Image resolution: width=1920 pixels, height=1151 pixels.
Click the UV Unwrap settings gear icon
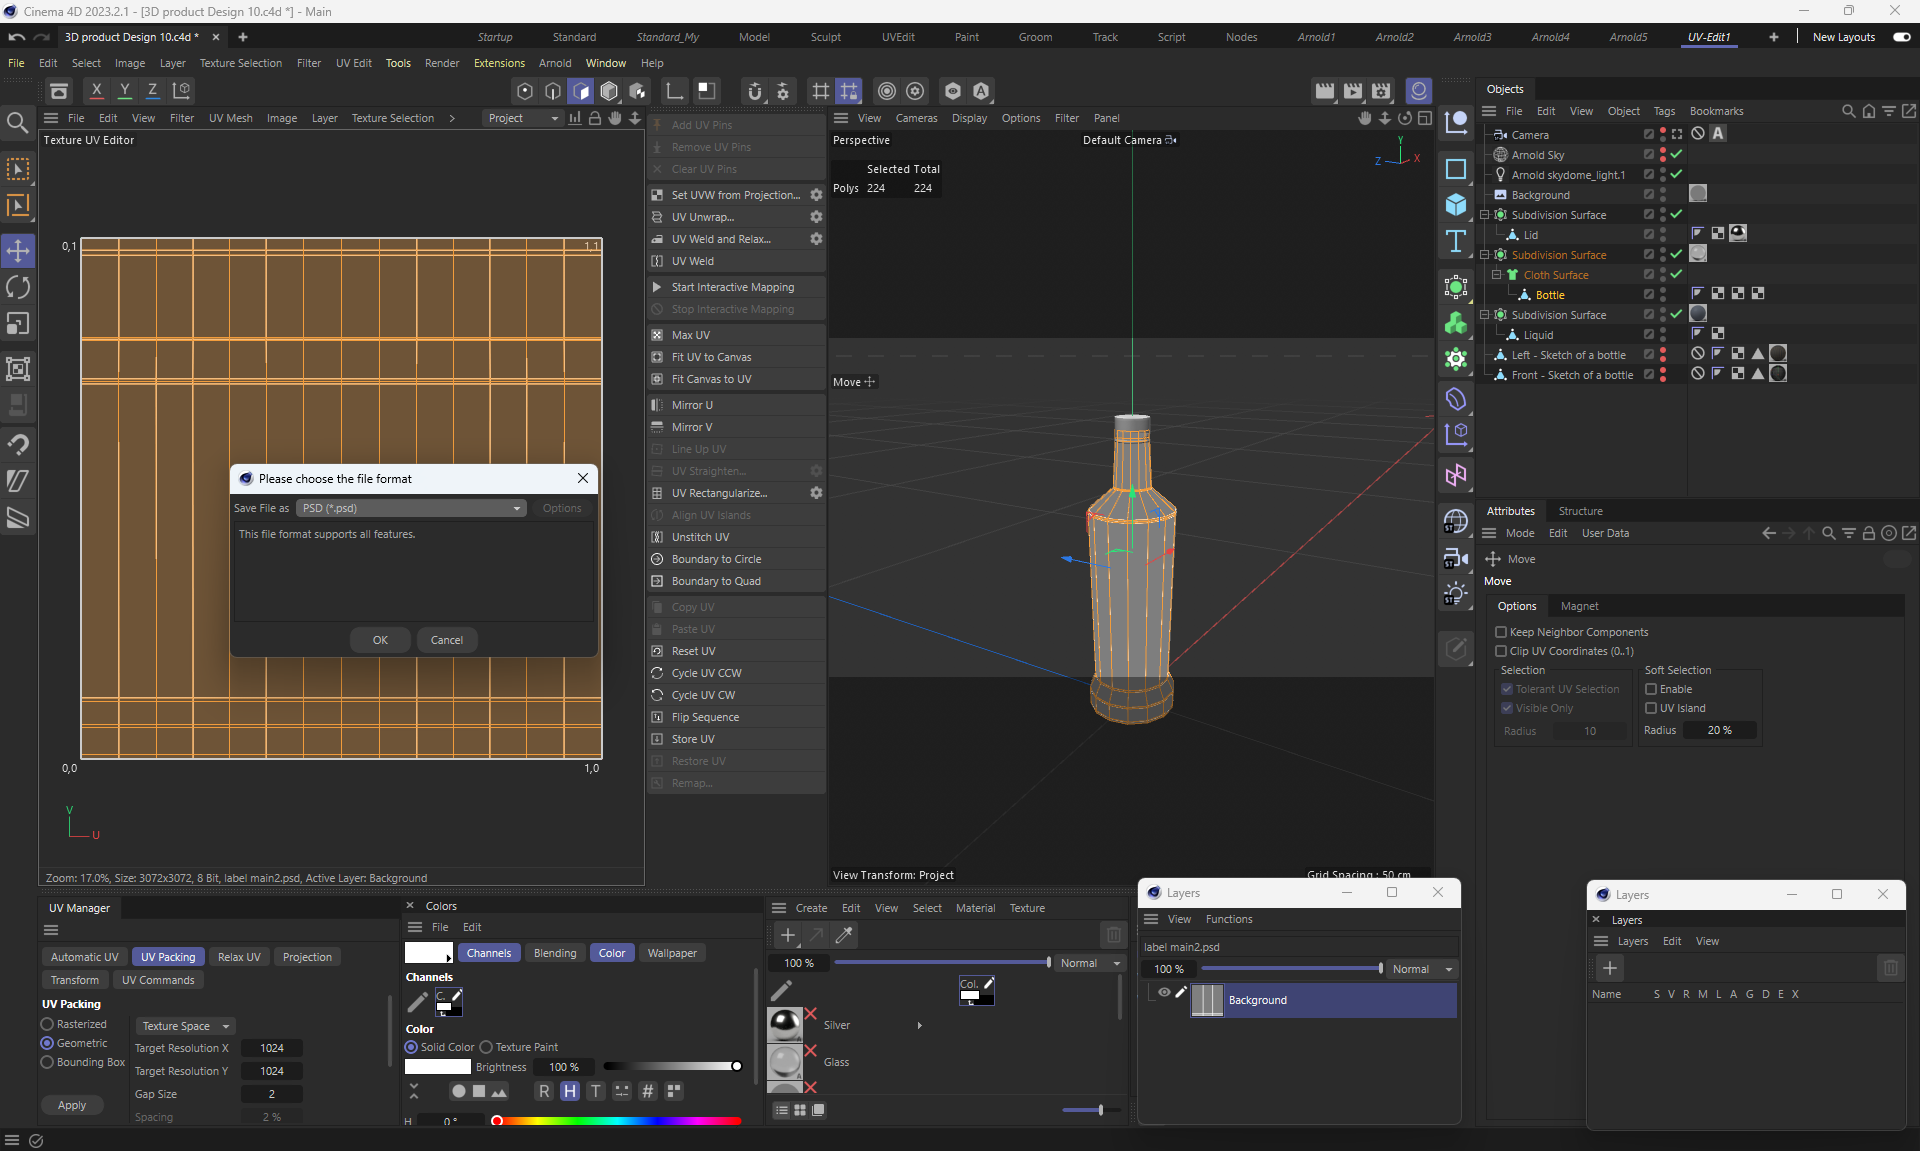[x=816, y=217]
